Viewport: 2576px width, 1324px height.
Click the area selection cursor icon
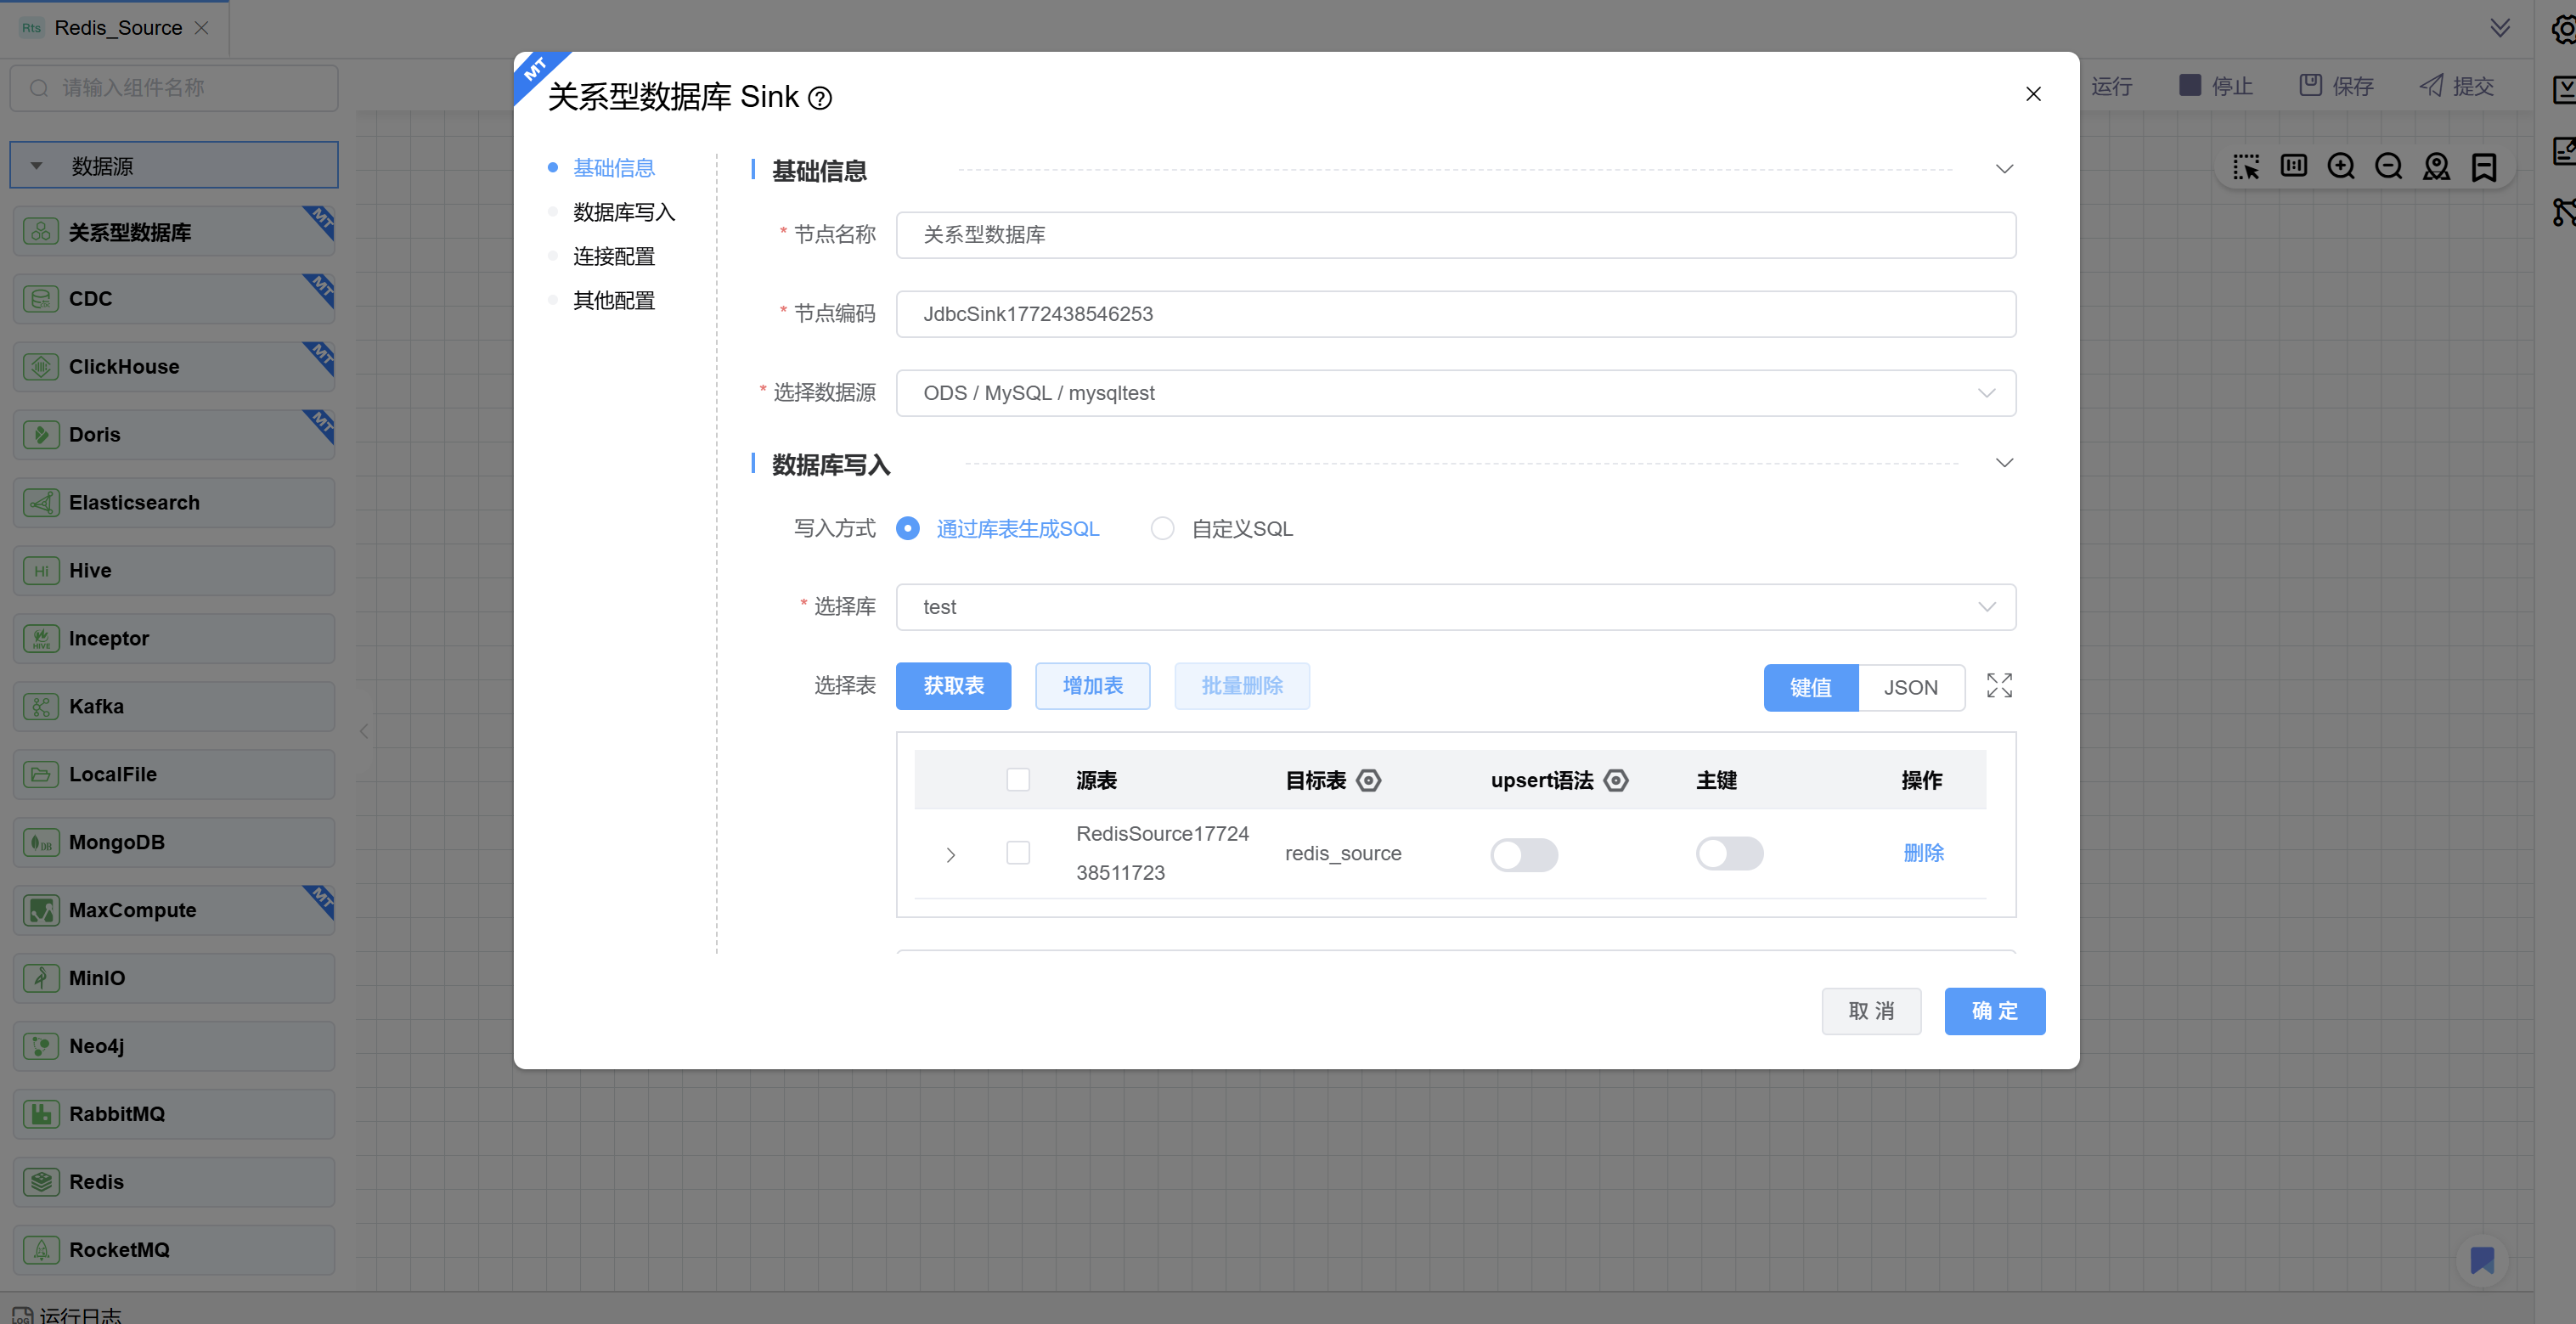(x=2246, y=166)
